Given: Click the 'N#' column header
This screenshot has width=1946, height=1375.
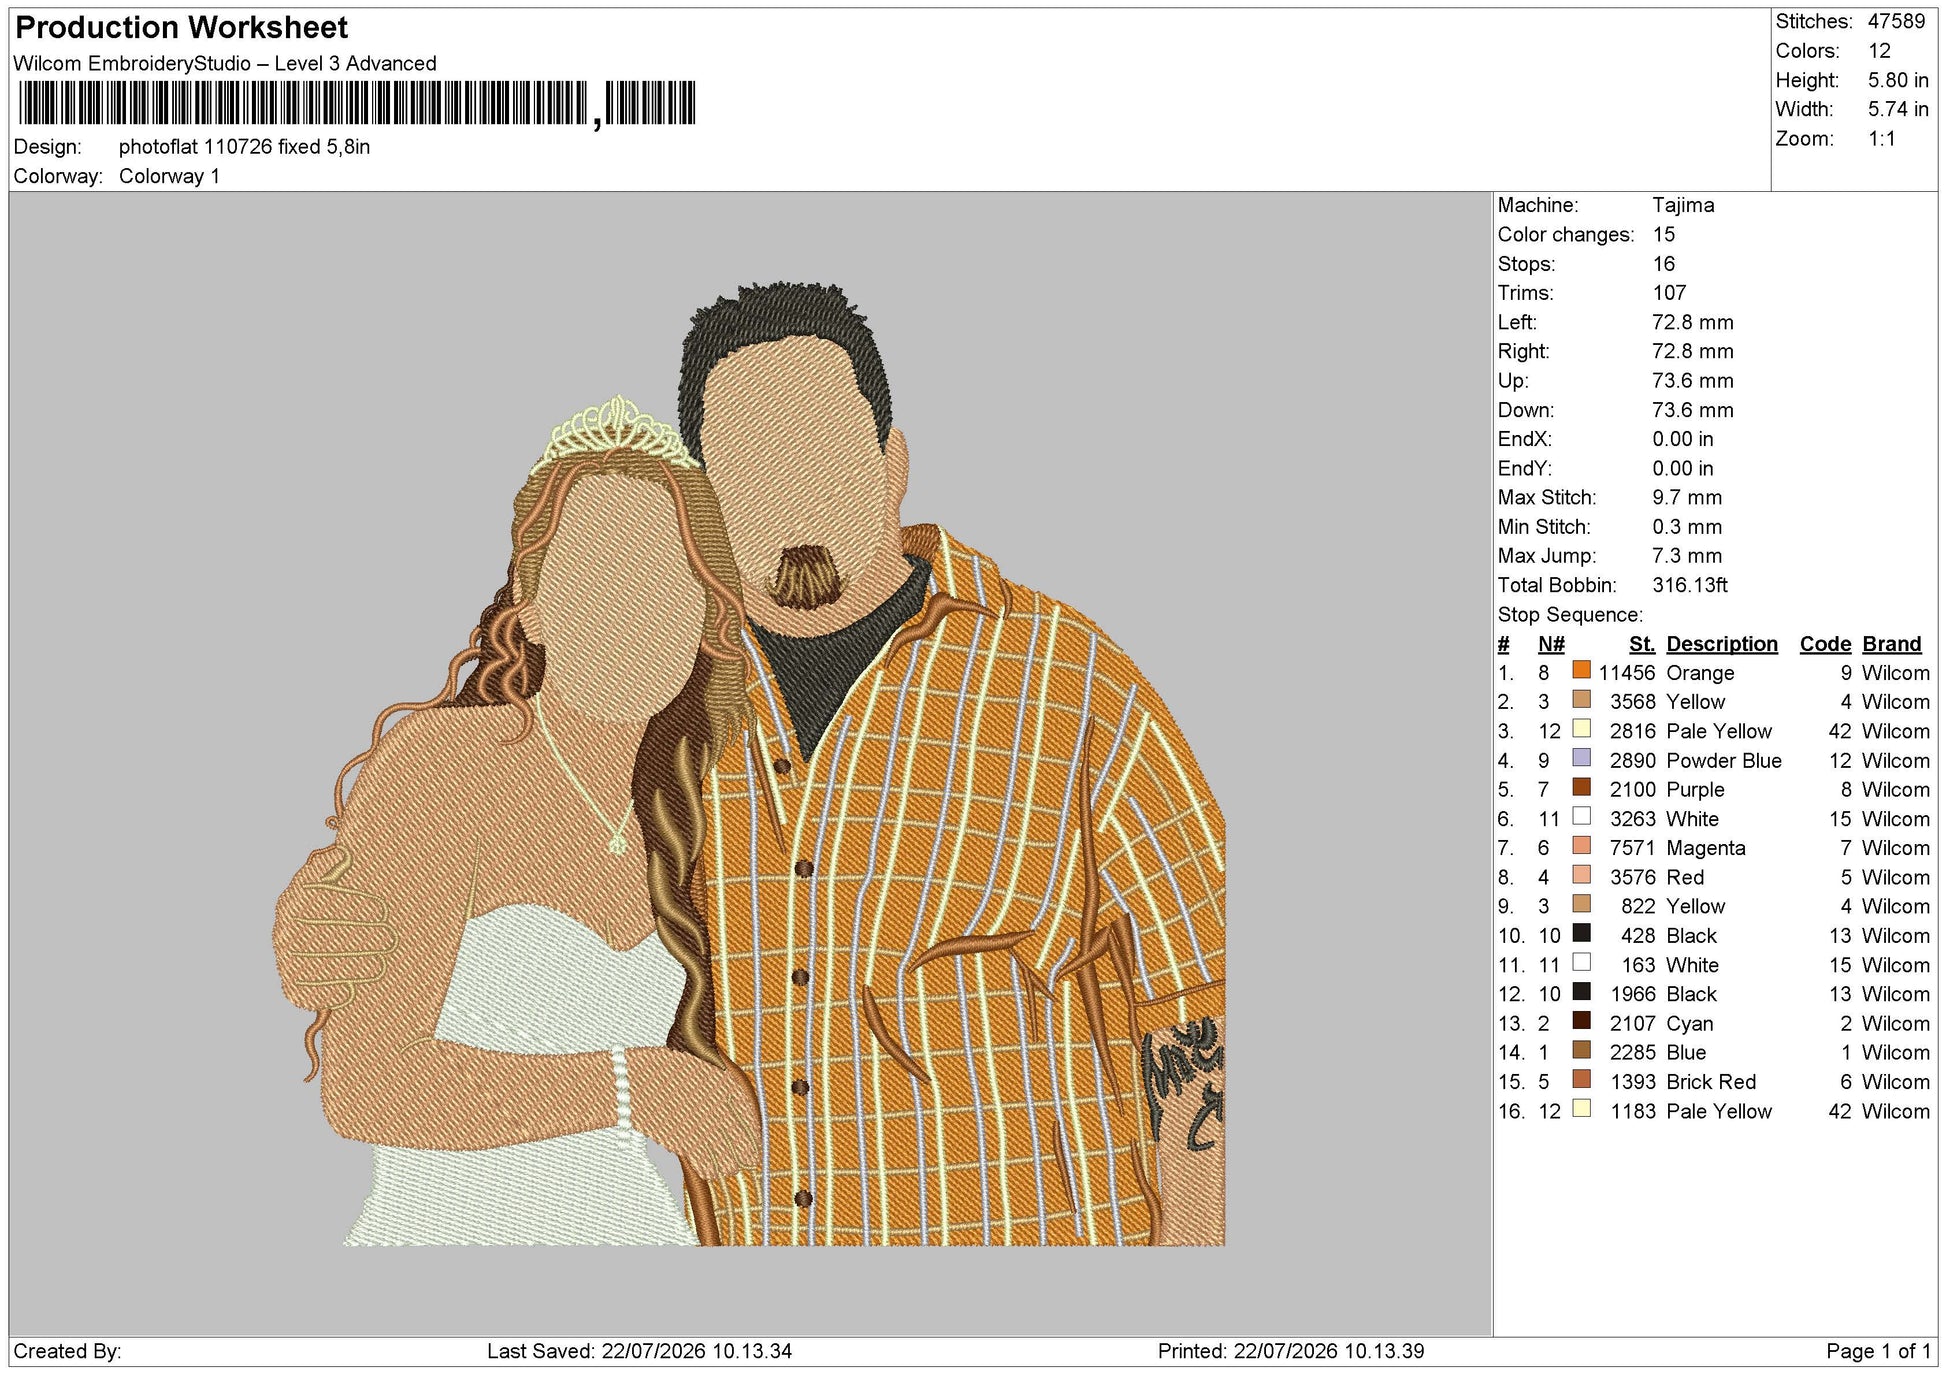Looking at the screenshot, I should click(x=1551, y=644).
